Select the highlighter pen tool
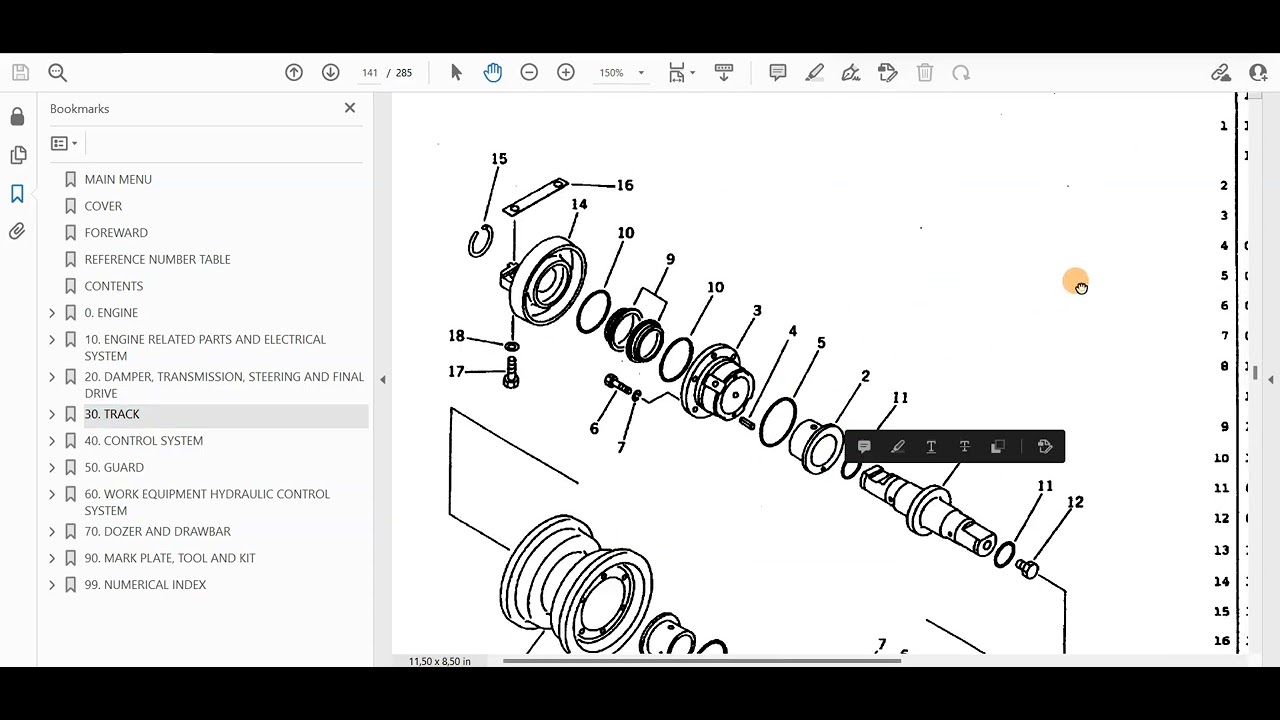This screenshot has width=1280, height=720. point(815,72)
